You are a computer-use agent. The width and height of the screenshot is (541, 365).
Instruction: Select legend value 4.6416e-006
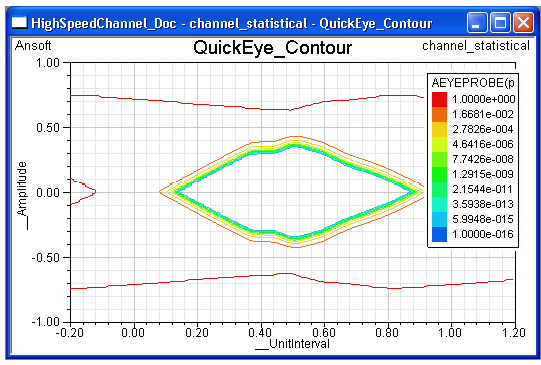pos(483,144)
